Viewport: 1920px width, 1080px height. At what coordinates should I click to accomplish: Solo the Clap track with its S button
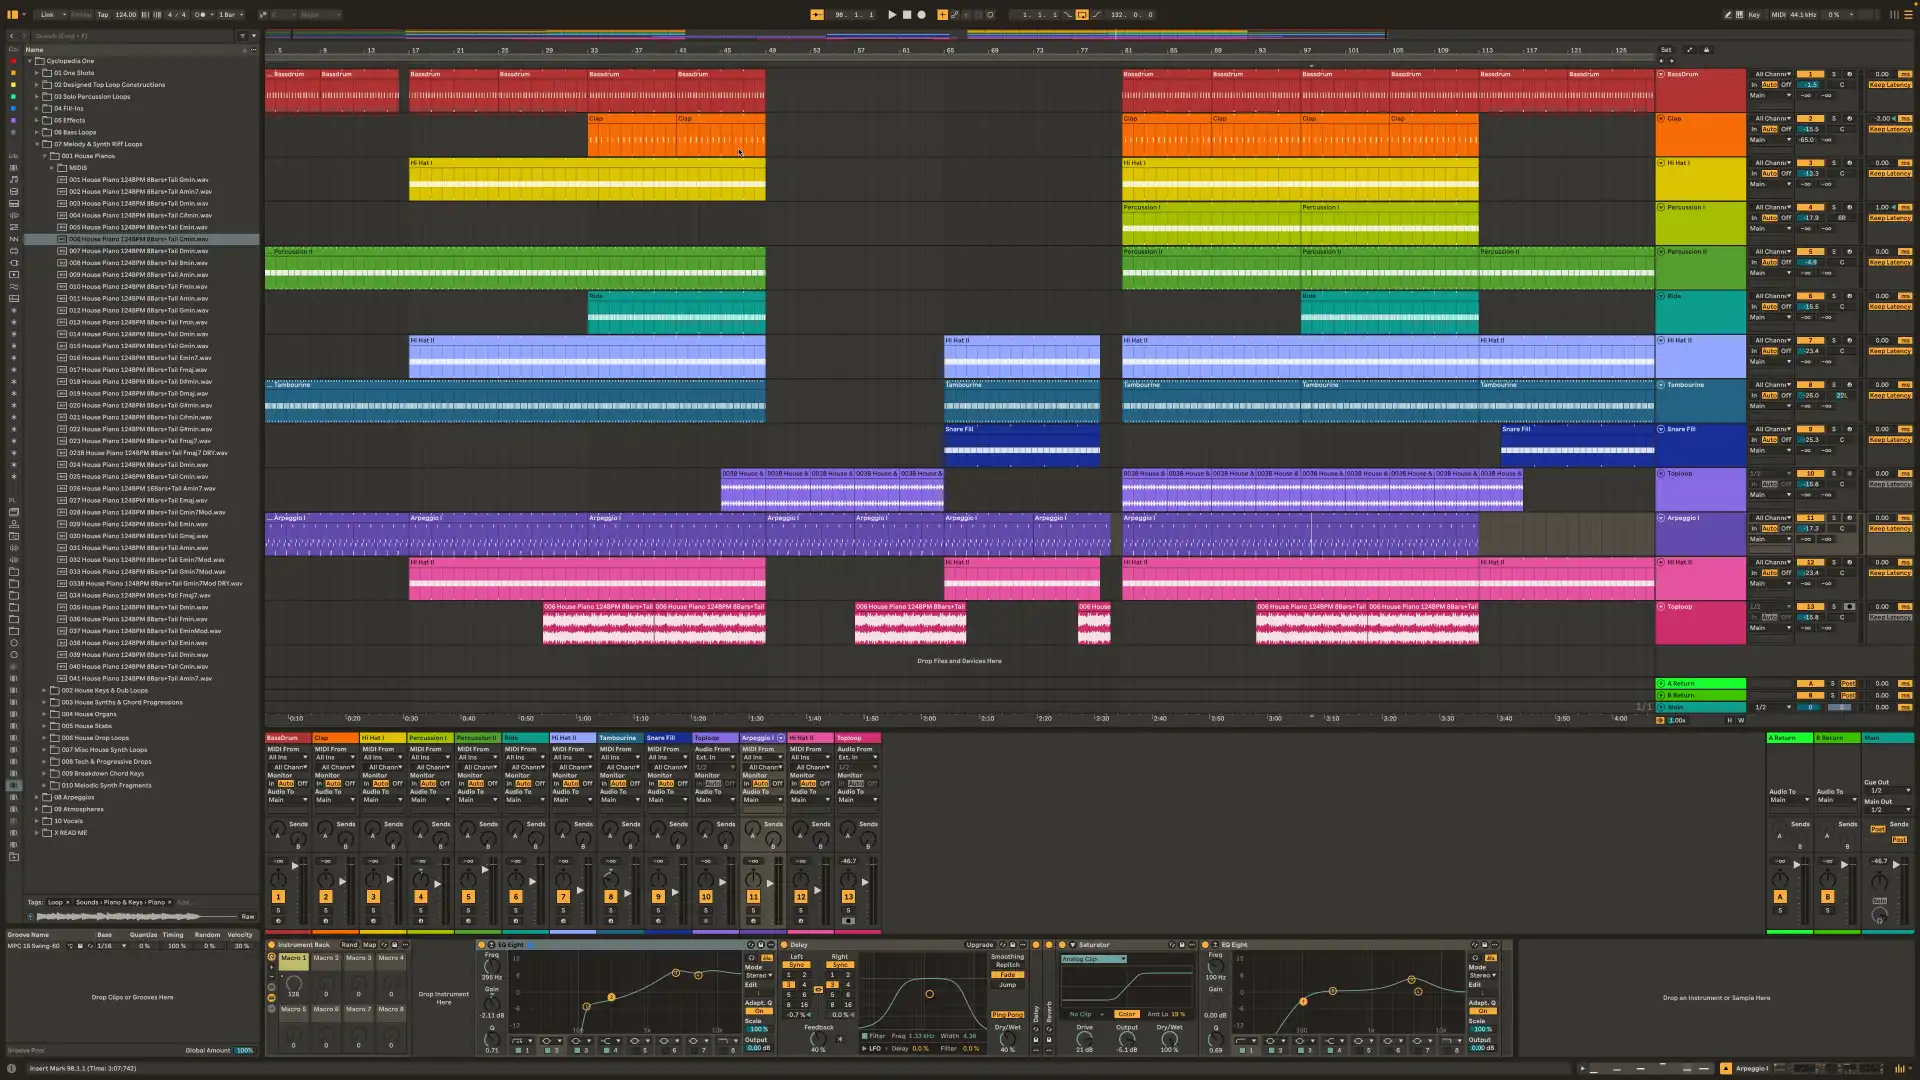(x=1834, y=119)
